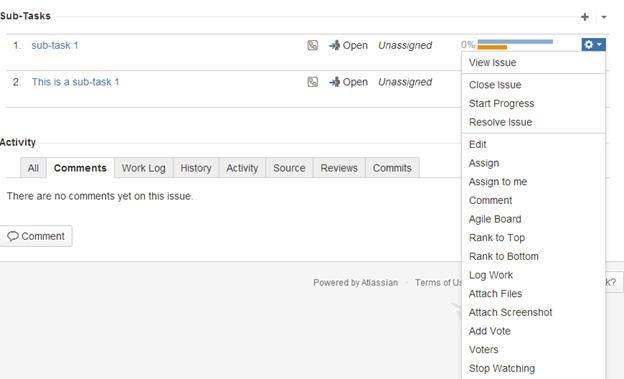Viewport: 624px width, 379px height.
Task: Open the 'sub-task 1' issue link
Action: click(x=55, y=45)
